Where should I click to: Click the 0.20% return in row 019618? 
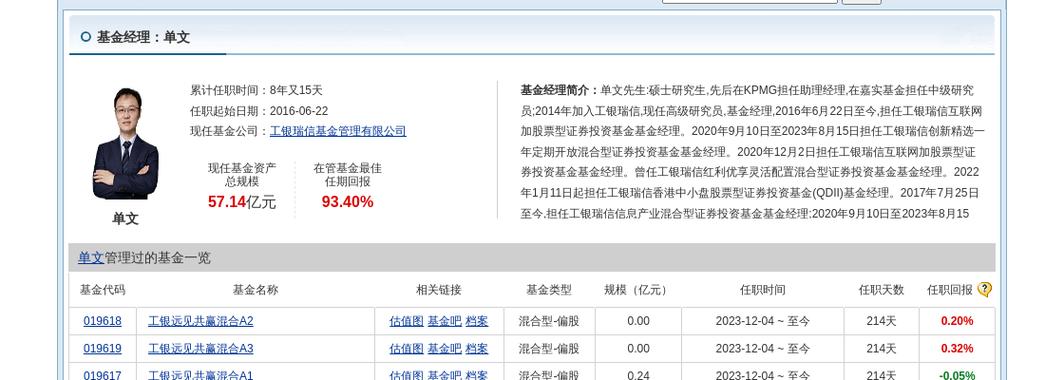pos(957,321)
